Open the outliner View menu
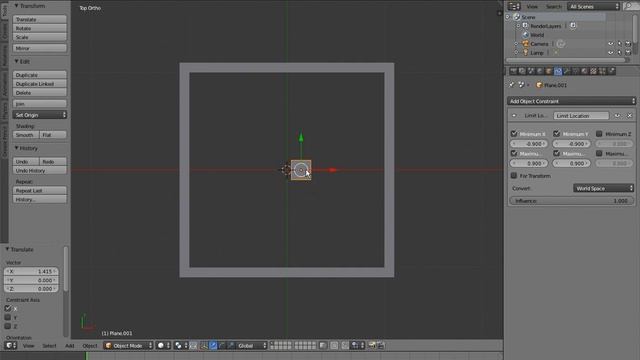 coord(532,7)
